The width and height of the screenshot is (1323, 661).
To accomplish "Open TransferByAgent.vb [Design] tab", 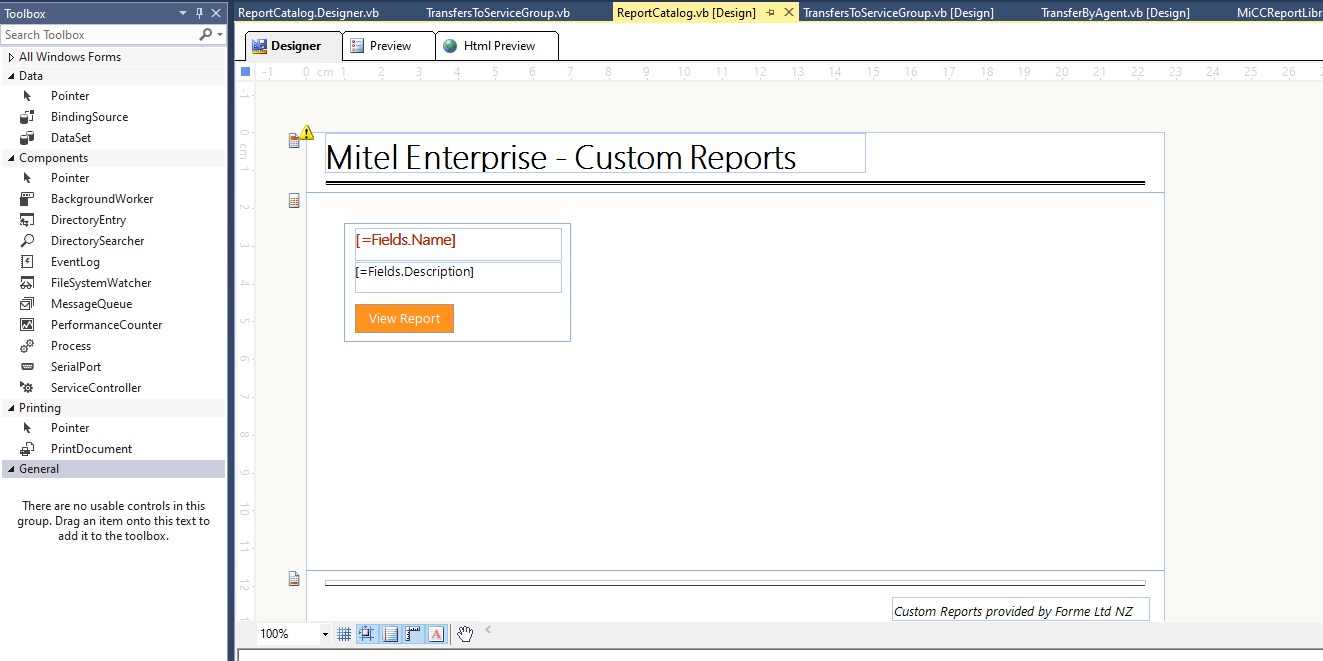I will click(1115, 13).
